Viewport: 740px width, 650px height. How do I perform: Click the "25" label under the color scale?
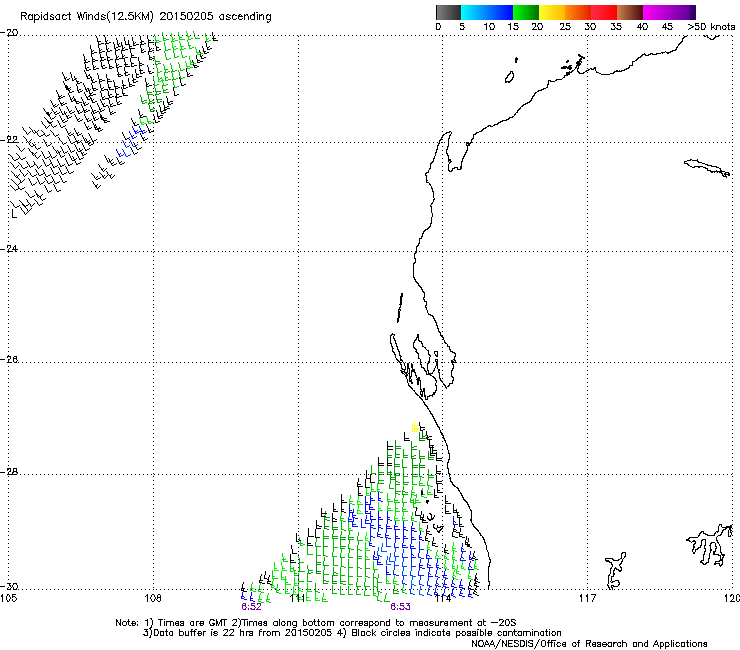[565, 27]
